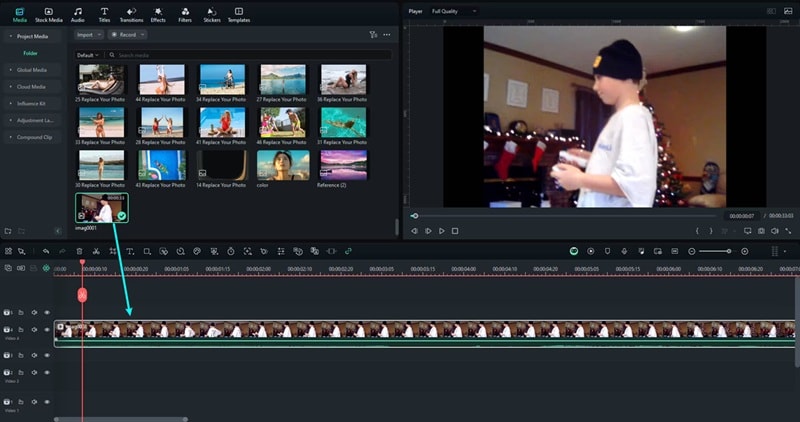The width and height of the screenshot is (800, 422).
Task: Open the Record dropdown
Action: [x=127, y=35]
